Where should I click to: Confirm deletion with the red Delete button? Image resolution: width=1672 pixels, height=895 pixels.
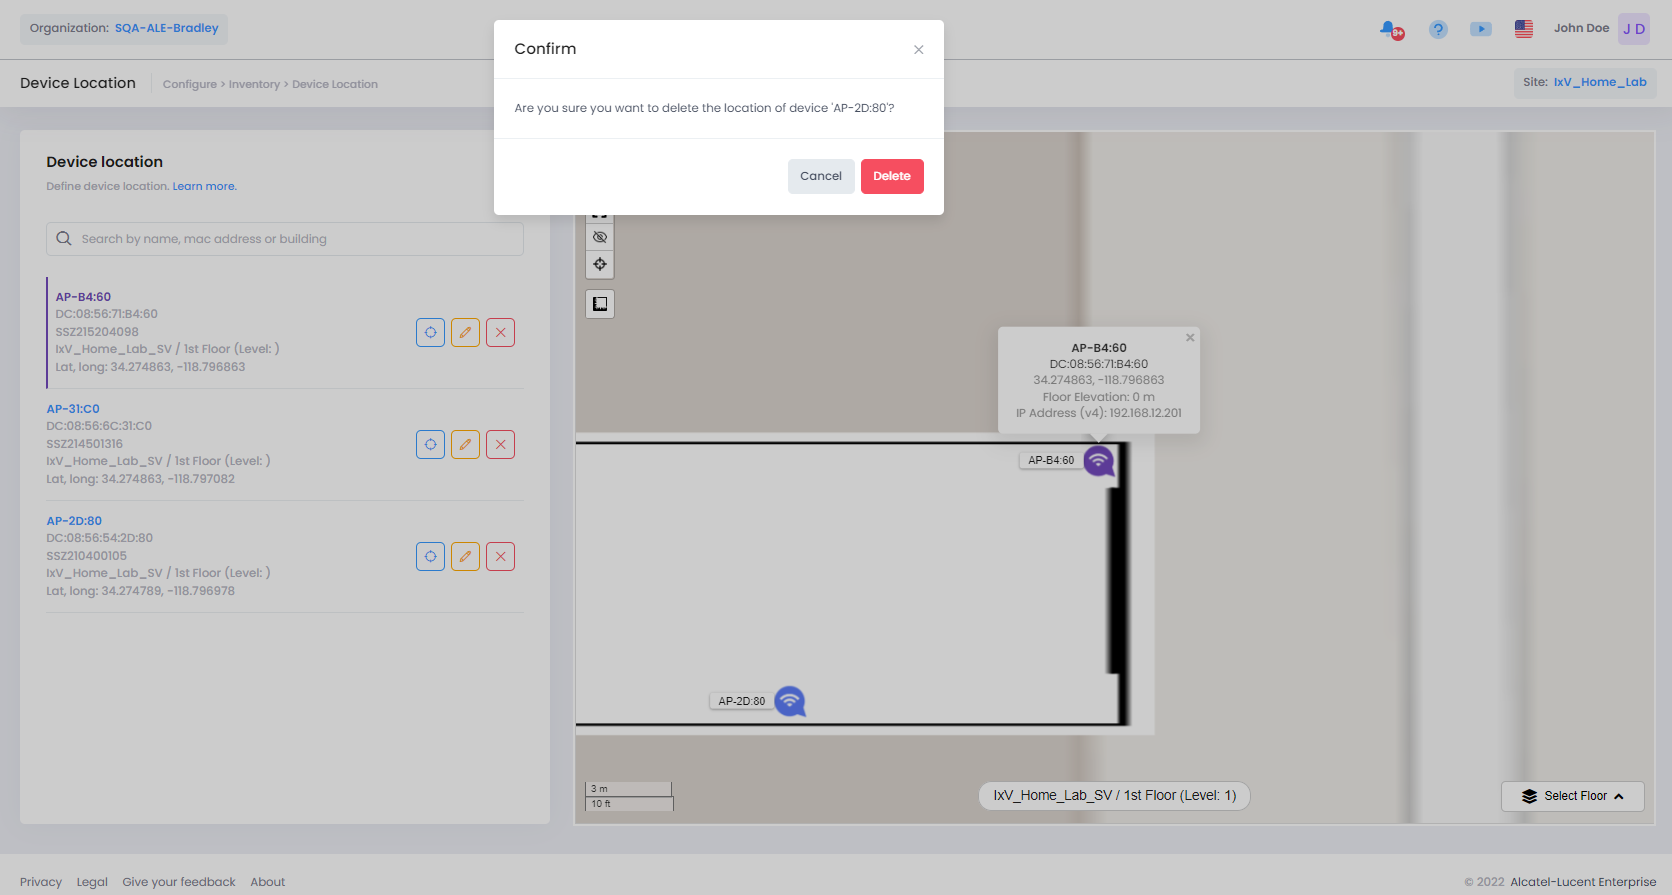(891, 176)
